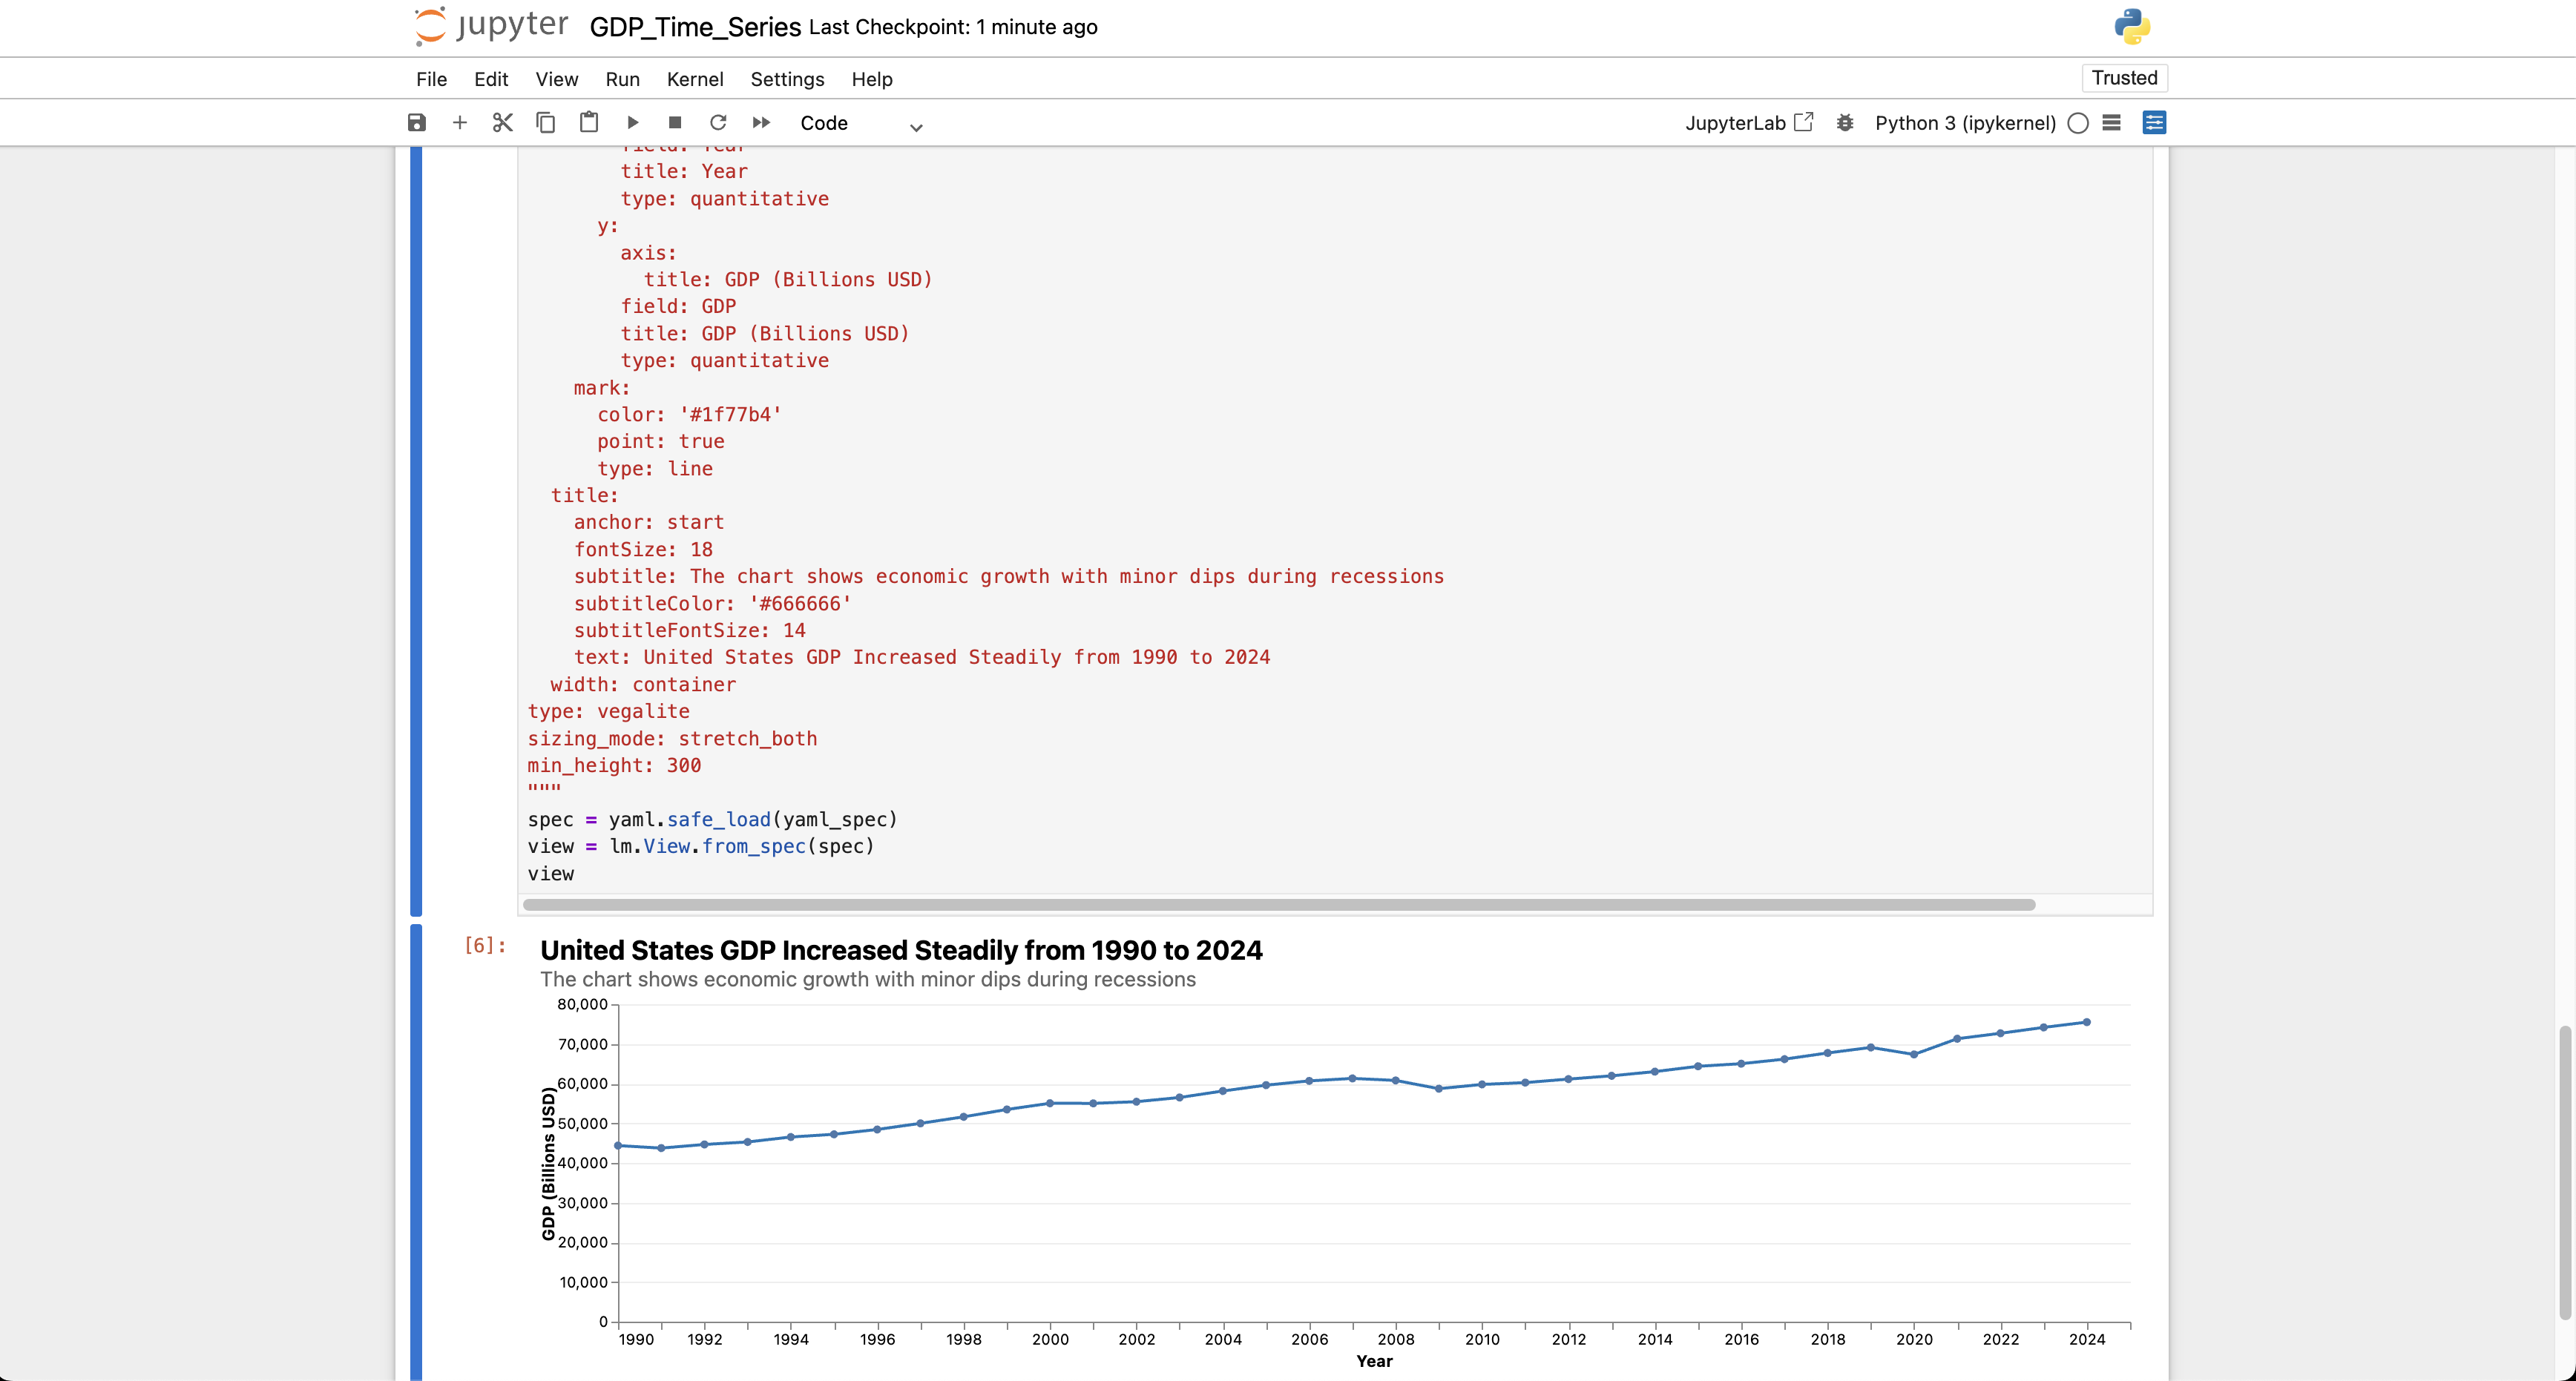Enable the debugger bug icon
This screenshot has height=1381, width=2576.
pos(1845,123)
